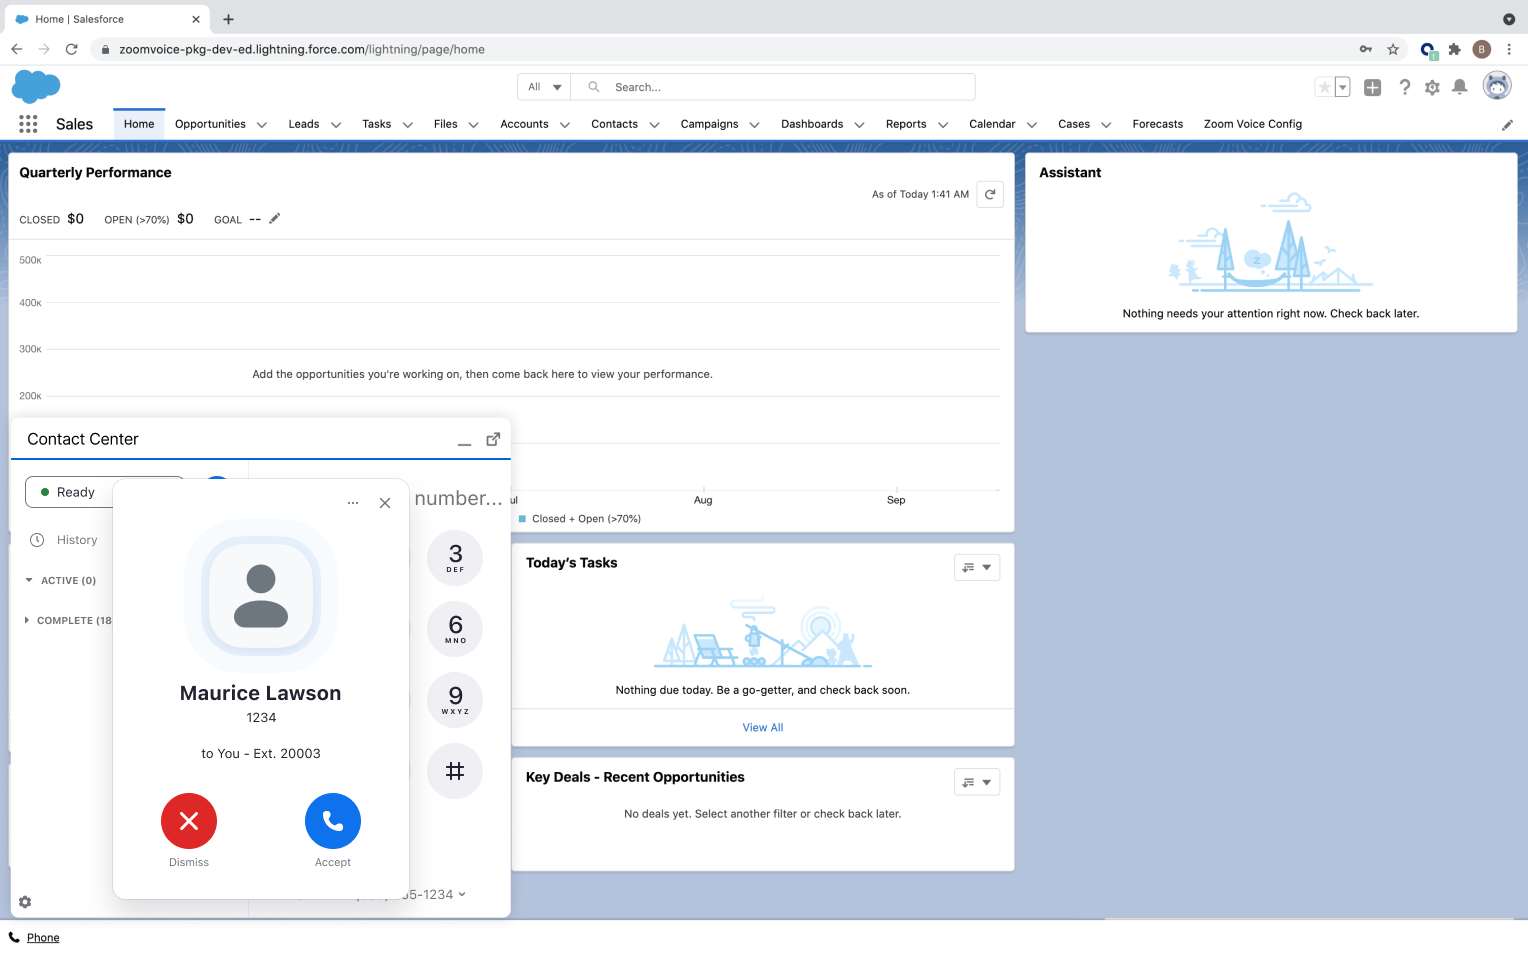Click the Salesforce search field
The width and height of the screenshot is (1528, 954).
pos(780,88)
